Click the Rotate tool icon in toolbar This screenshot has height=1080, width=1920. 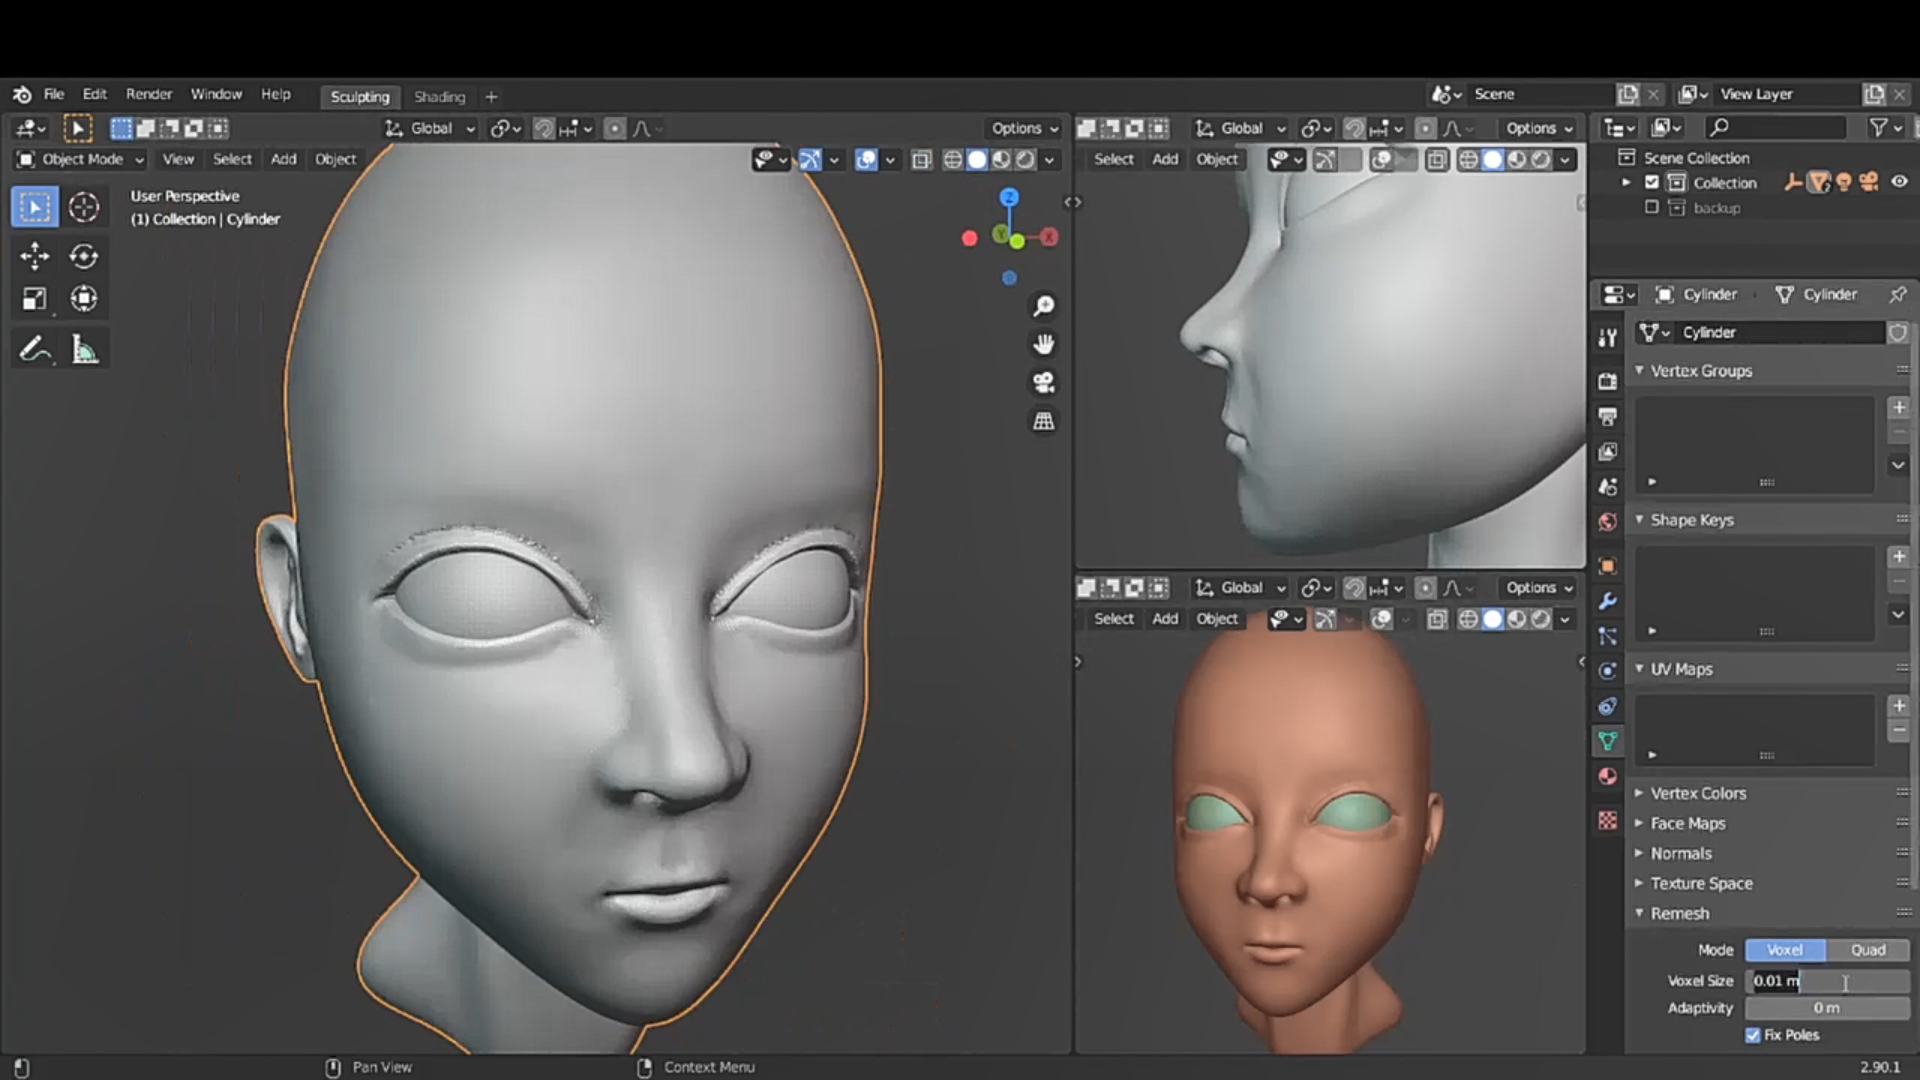[x=83, y=256]
